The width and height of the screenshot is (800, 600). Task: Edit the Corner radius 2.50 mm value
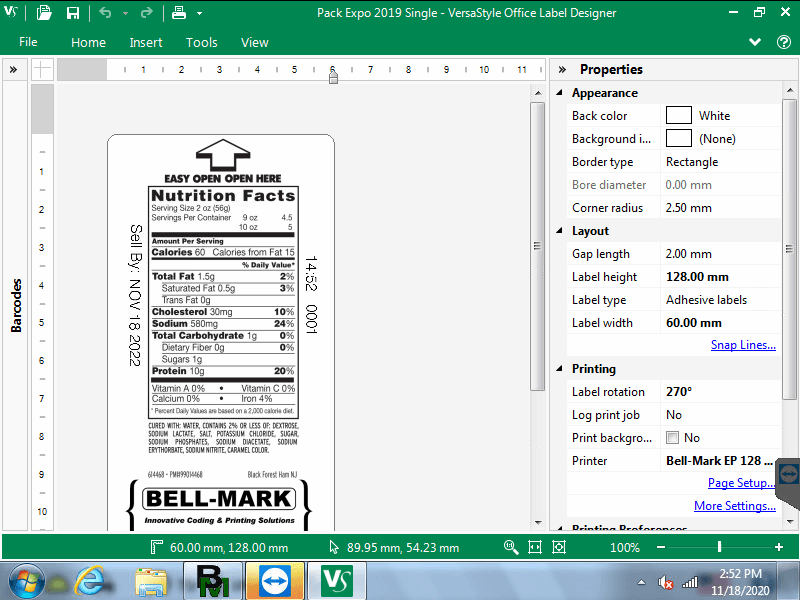point(720,208)
